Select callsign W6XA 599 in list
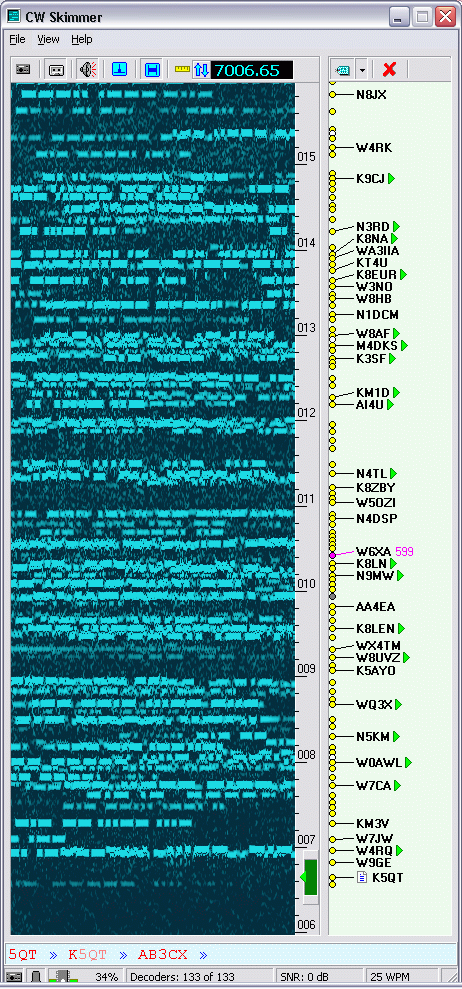This screenshot has height=989, width=462. (x=384, y=551)
